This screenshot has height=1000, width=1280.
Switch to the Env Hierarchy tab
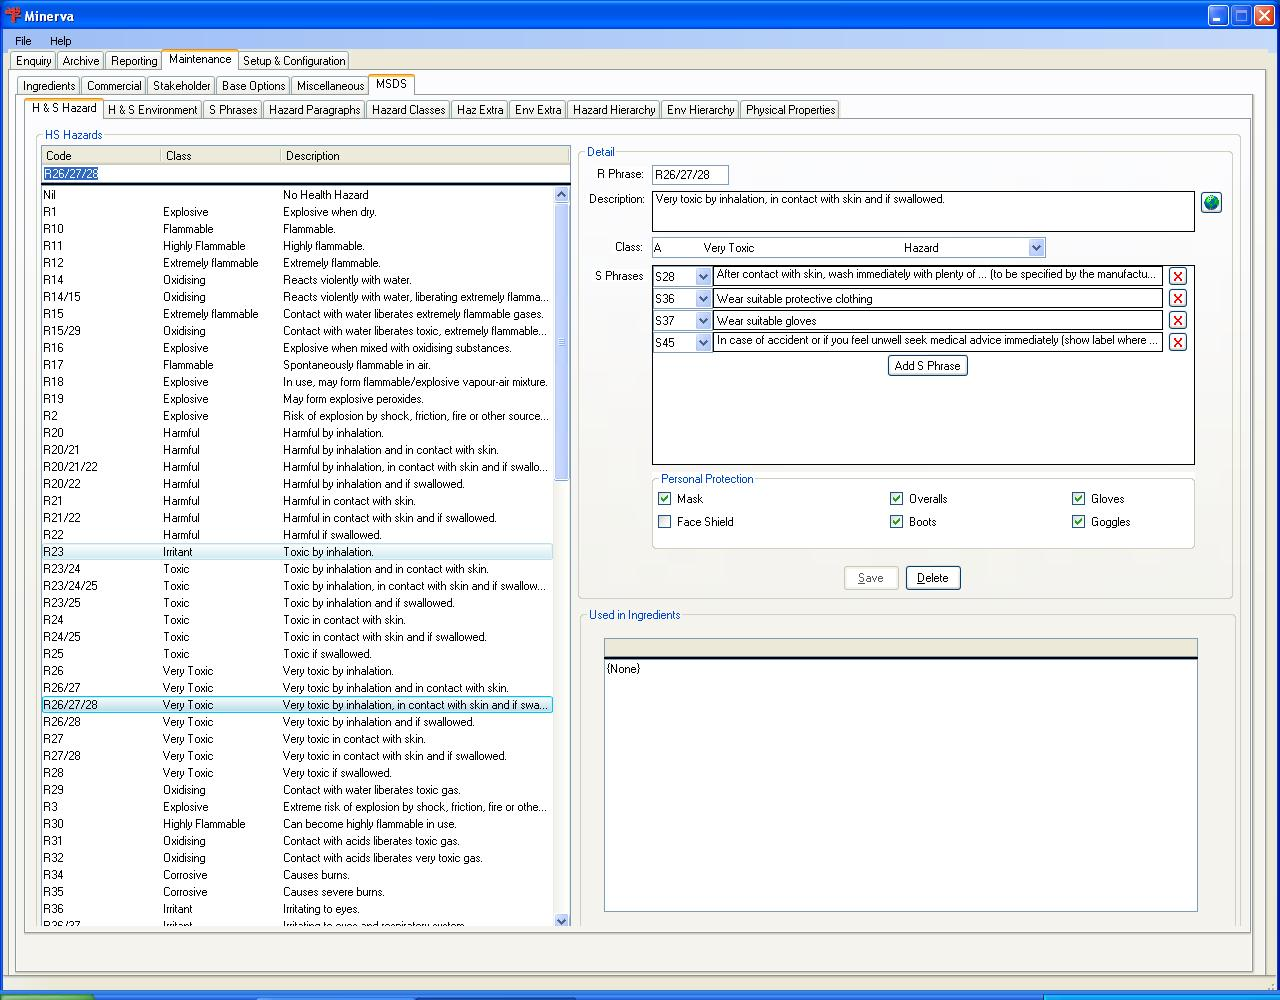(701, 110)
